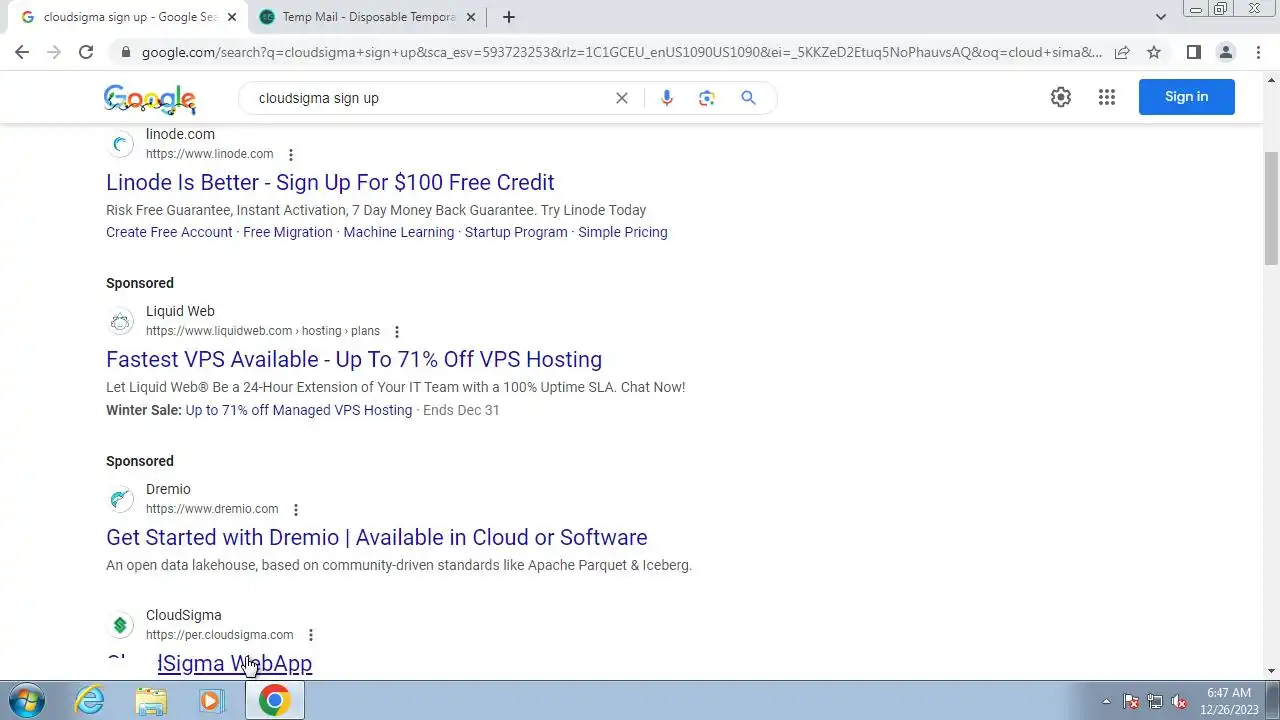
Task: Open network status tray icon
Action: [1155, 701]
